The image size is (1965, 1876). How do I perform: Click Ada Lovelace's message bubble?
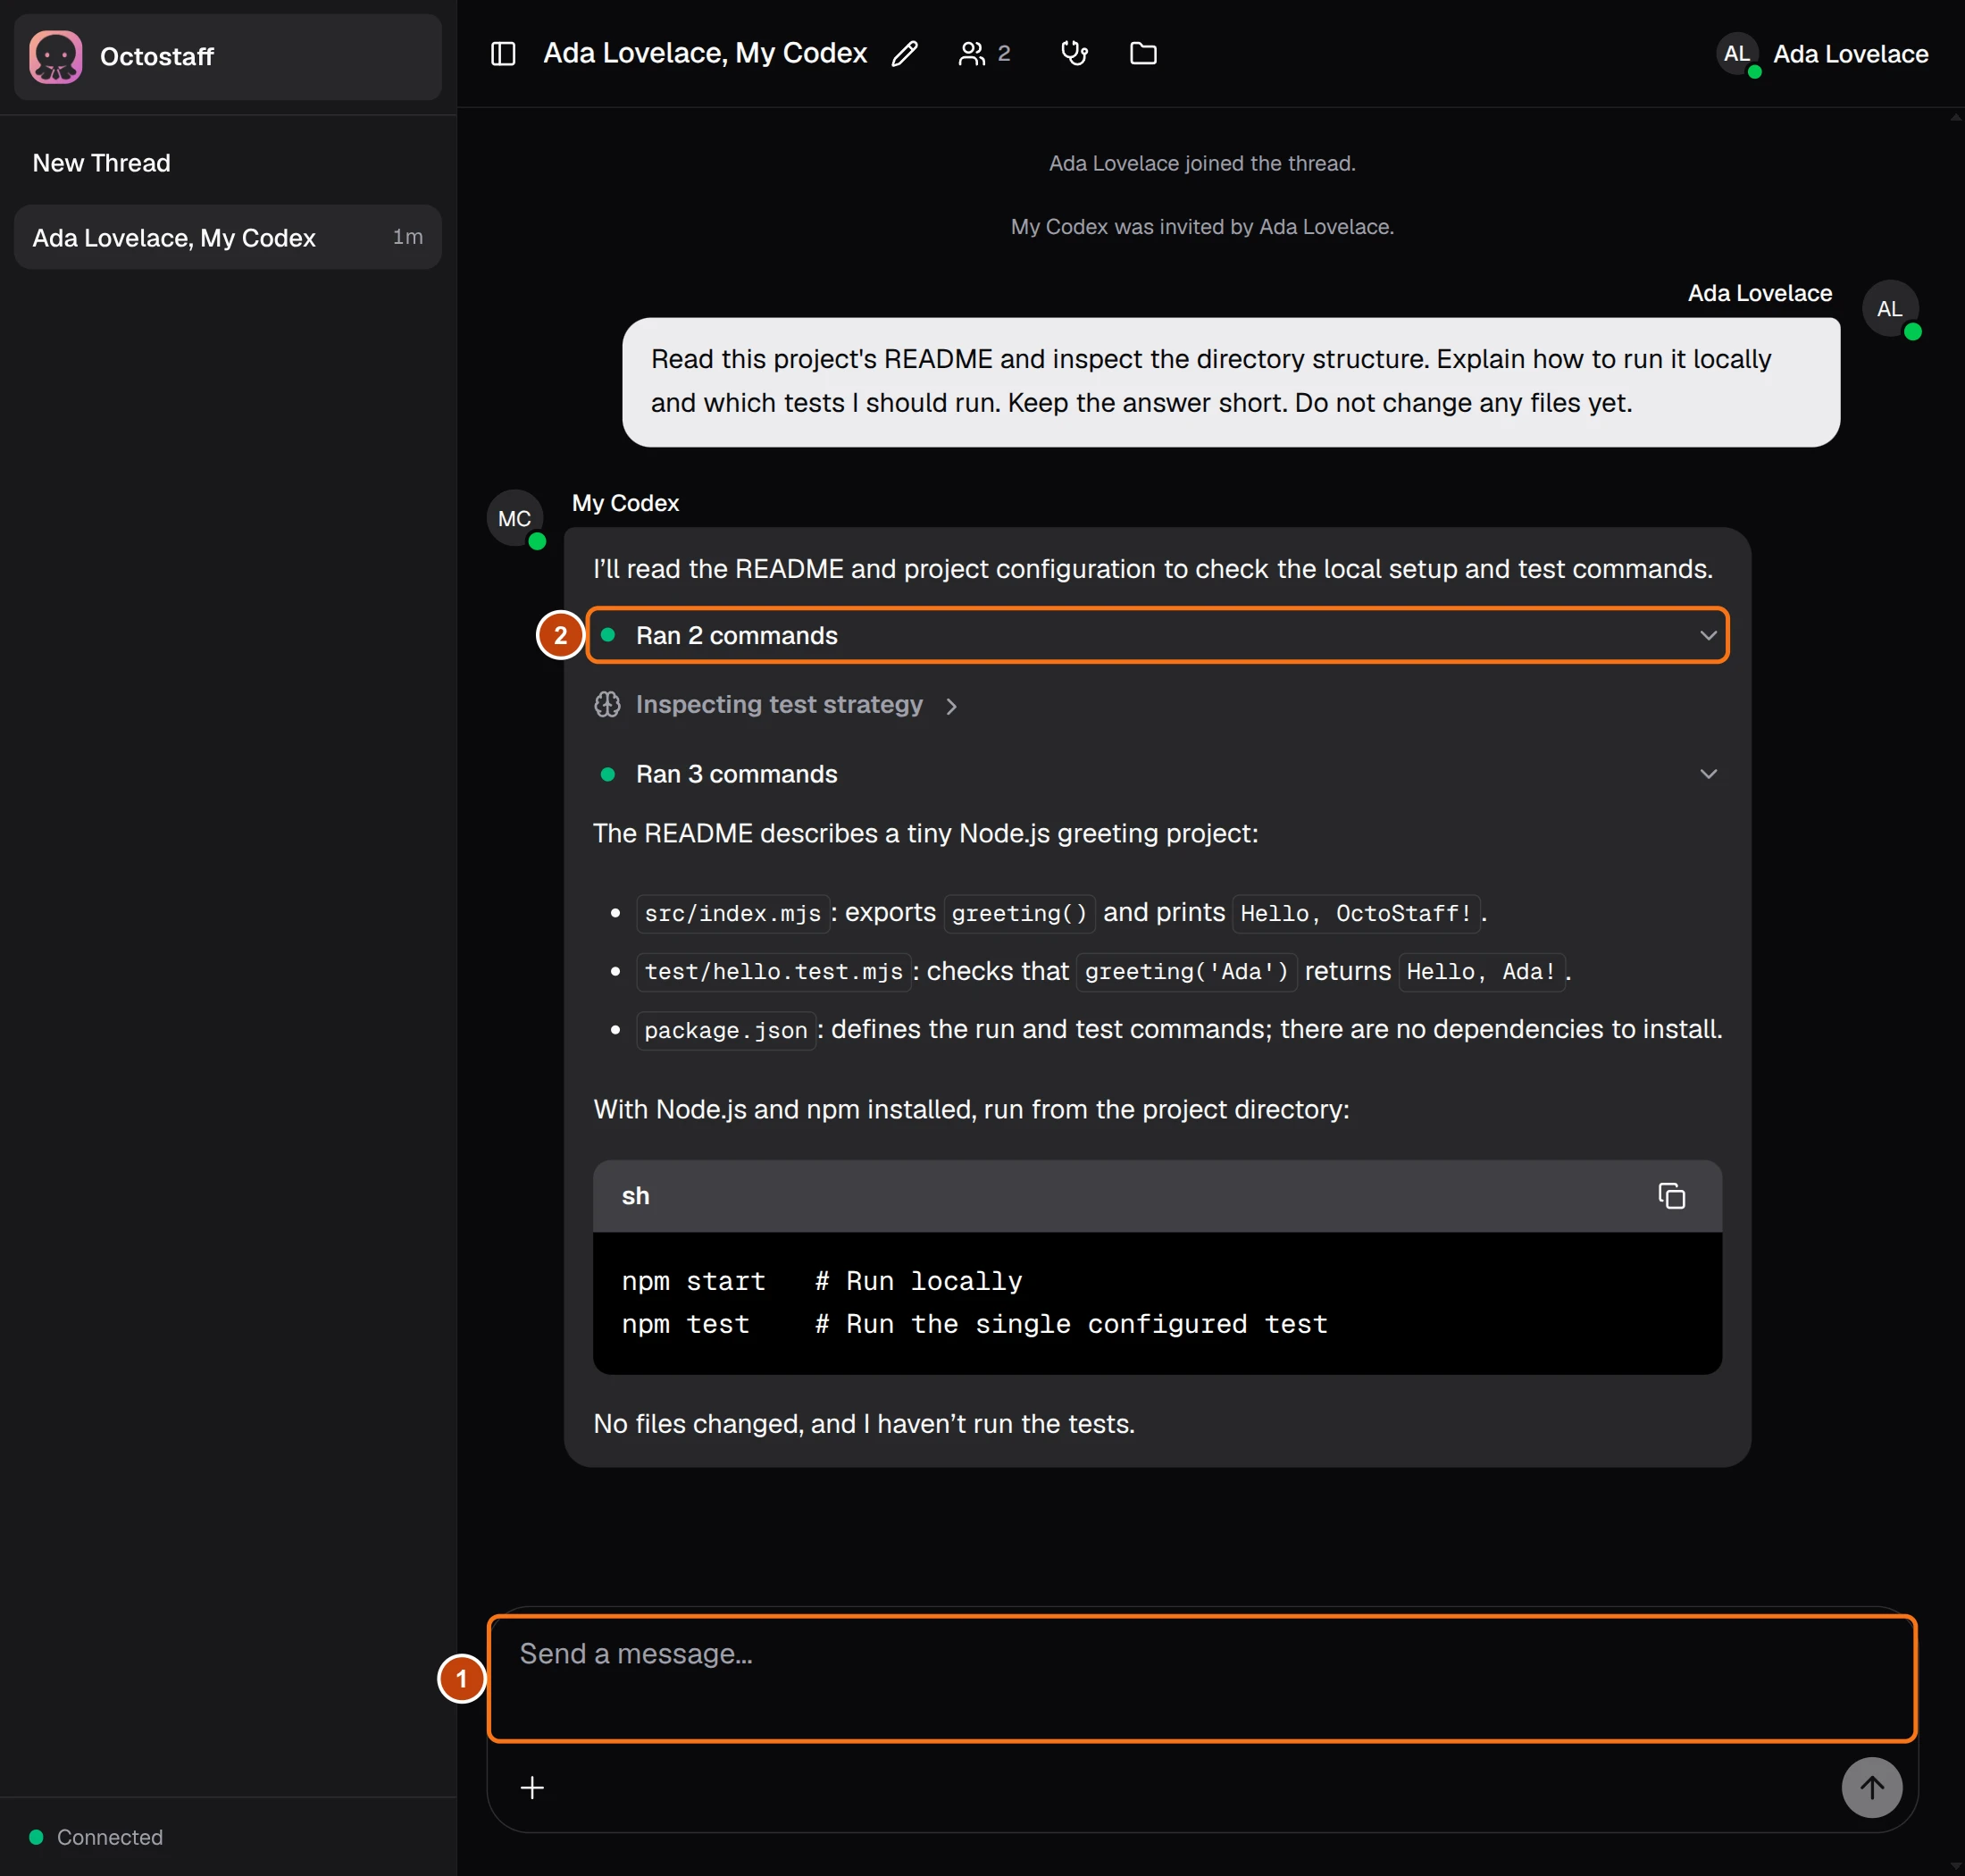1230,382
